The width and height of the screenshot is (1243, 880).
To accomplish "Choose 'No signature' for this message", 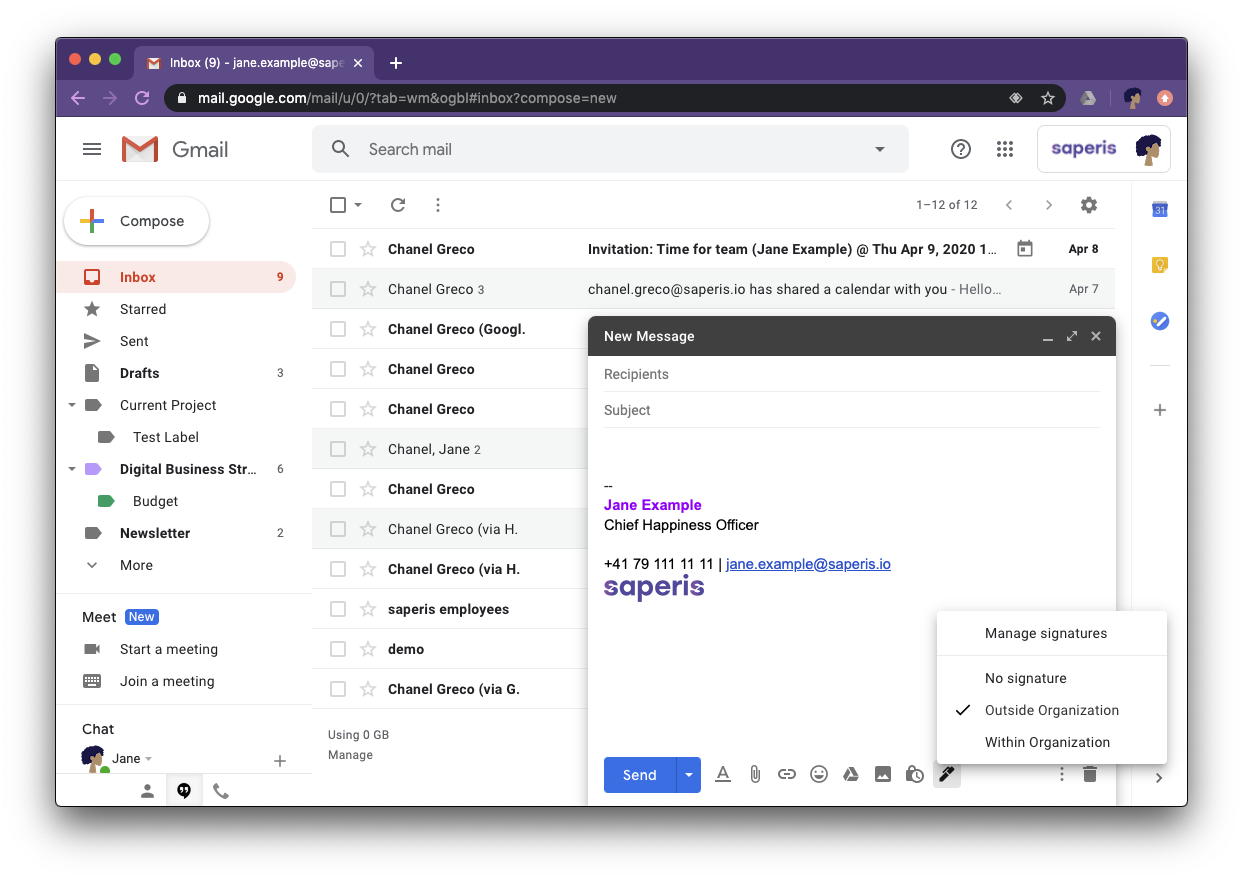I will [1025, 678].
